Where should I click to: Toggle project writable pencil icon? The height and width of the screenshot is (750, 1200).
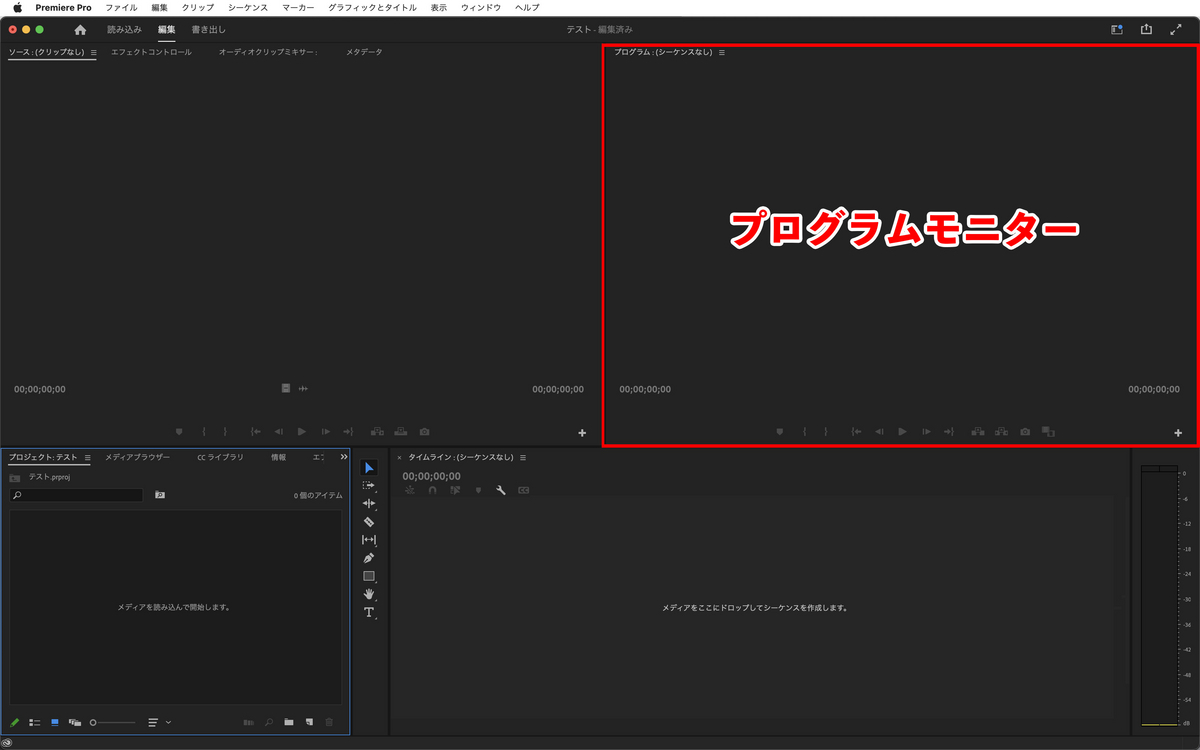pyautogui.click(x=14, y=722)
